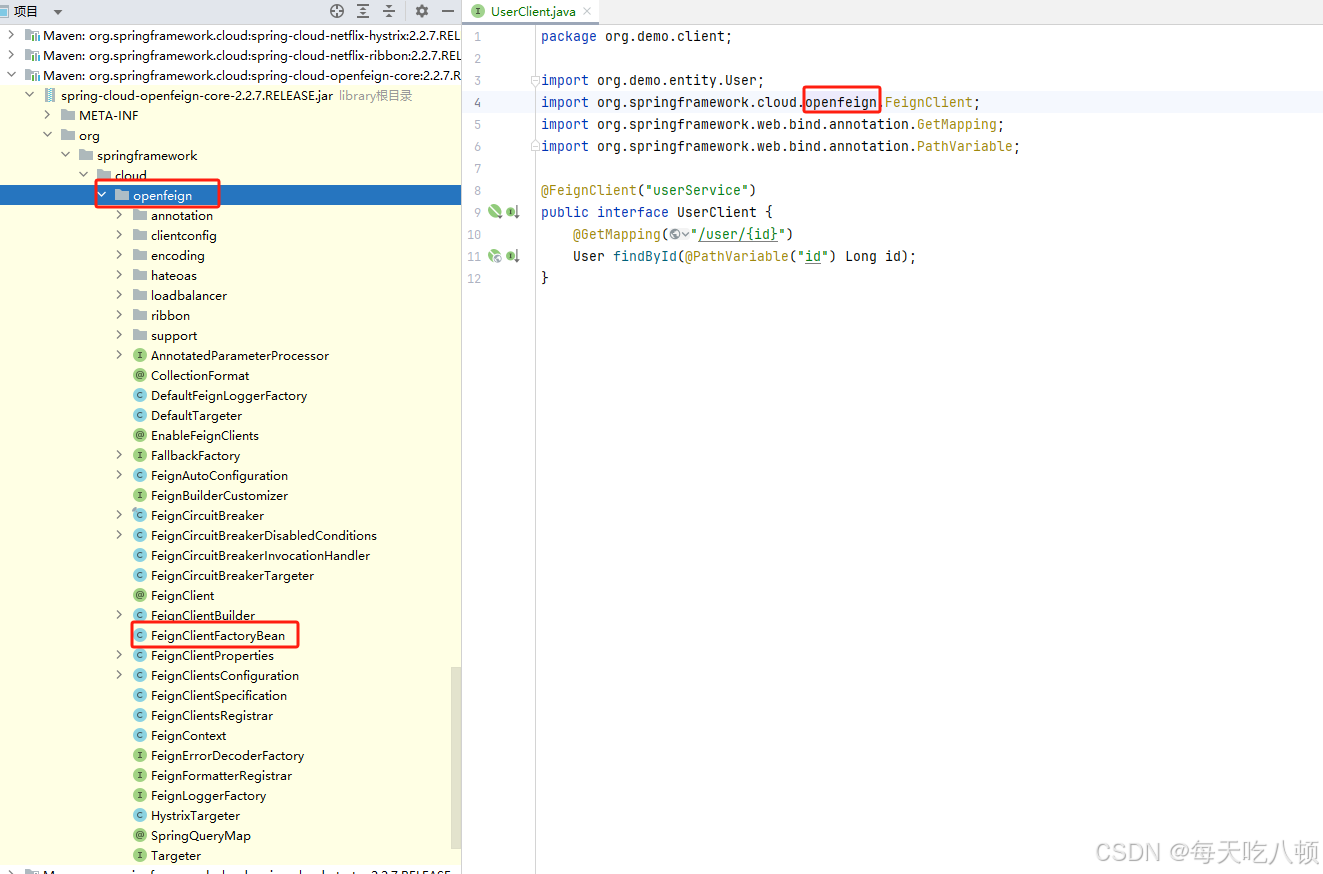The width and height of the screenshot is (1323, 874).
Task: Select the encoding package folder
Action: (178, 255)
